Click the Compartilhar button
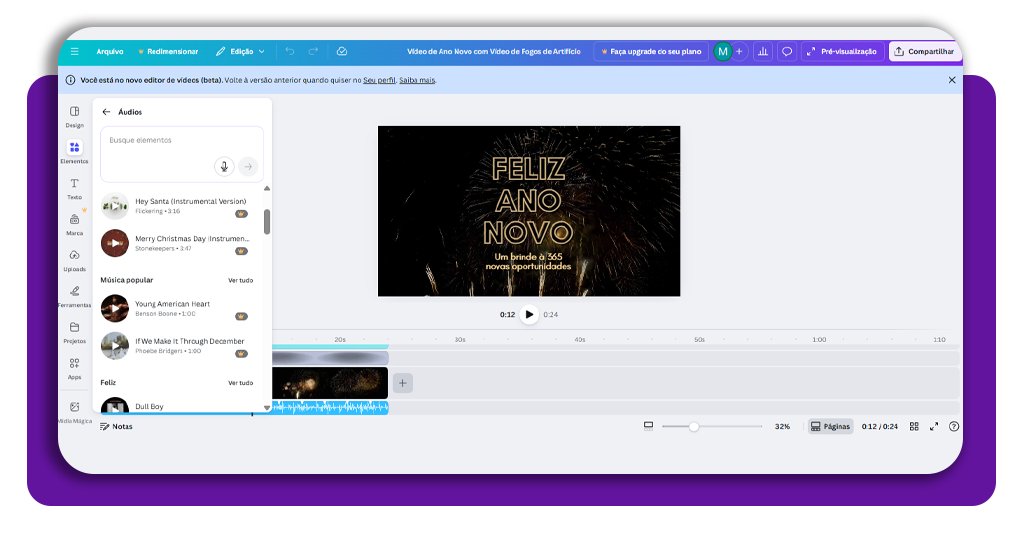Screen dimensions: 1024x536 (x=924, y=52)
